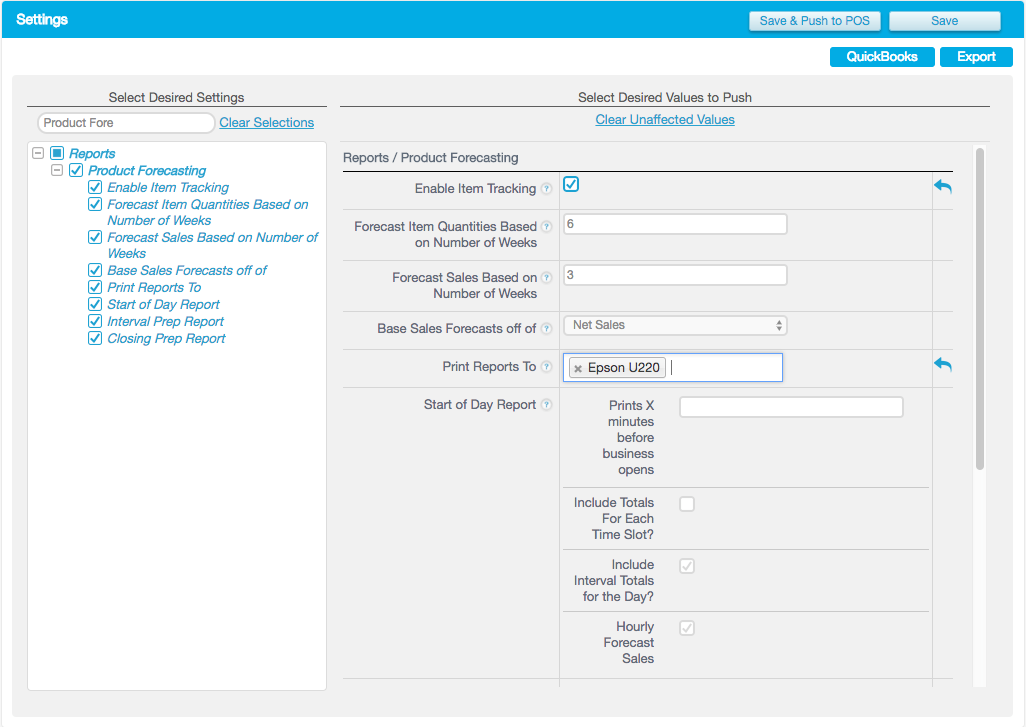The width and height of the screenshot is (1026, 727).
Task: Click the help icon next to Start of Day Report
Action: click(547, 404)
